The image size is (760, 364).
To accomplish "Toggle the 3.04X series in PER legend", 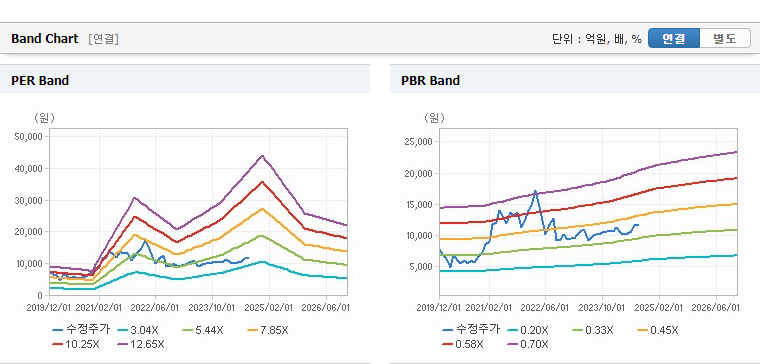I will tap(139, 330).
